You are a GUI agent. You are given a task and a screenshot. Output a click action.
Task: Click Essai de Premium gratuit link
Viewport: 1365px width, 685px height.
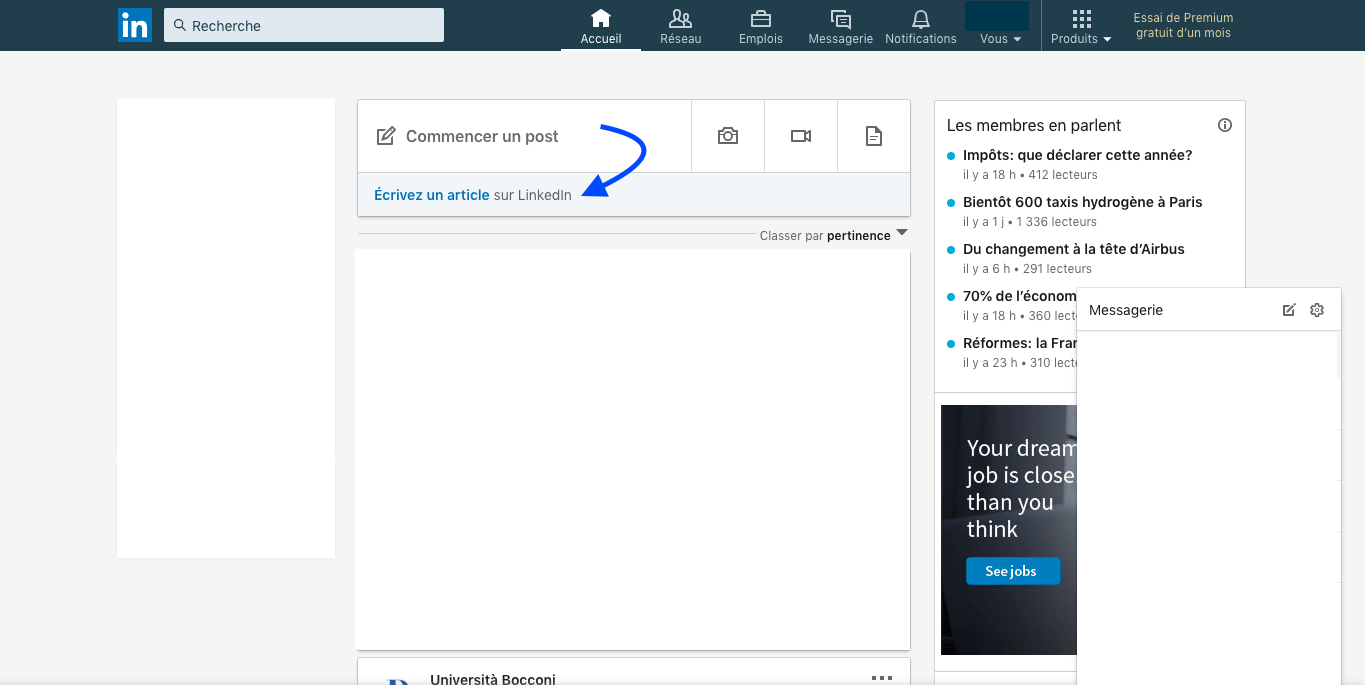(x=1183, y=26)
